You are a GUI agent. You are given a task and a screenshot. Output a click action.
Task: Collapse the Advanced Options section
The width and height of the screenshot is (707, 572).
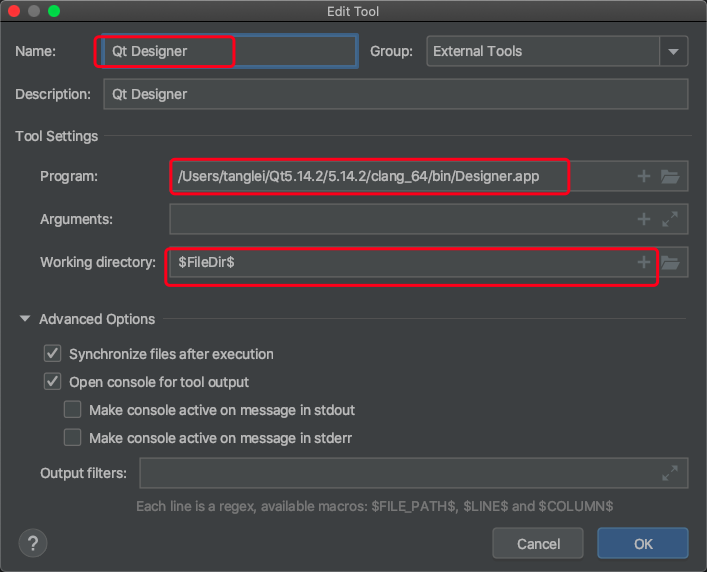[x=25, y=319]
